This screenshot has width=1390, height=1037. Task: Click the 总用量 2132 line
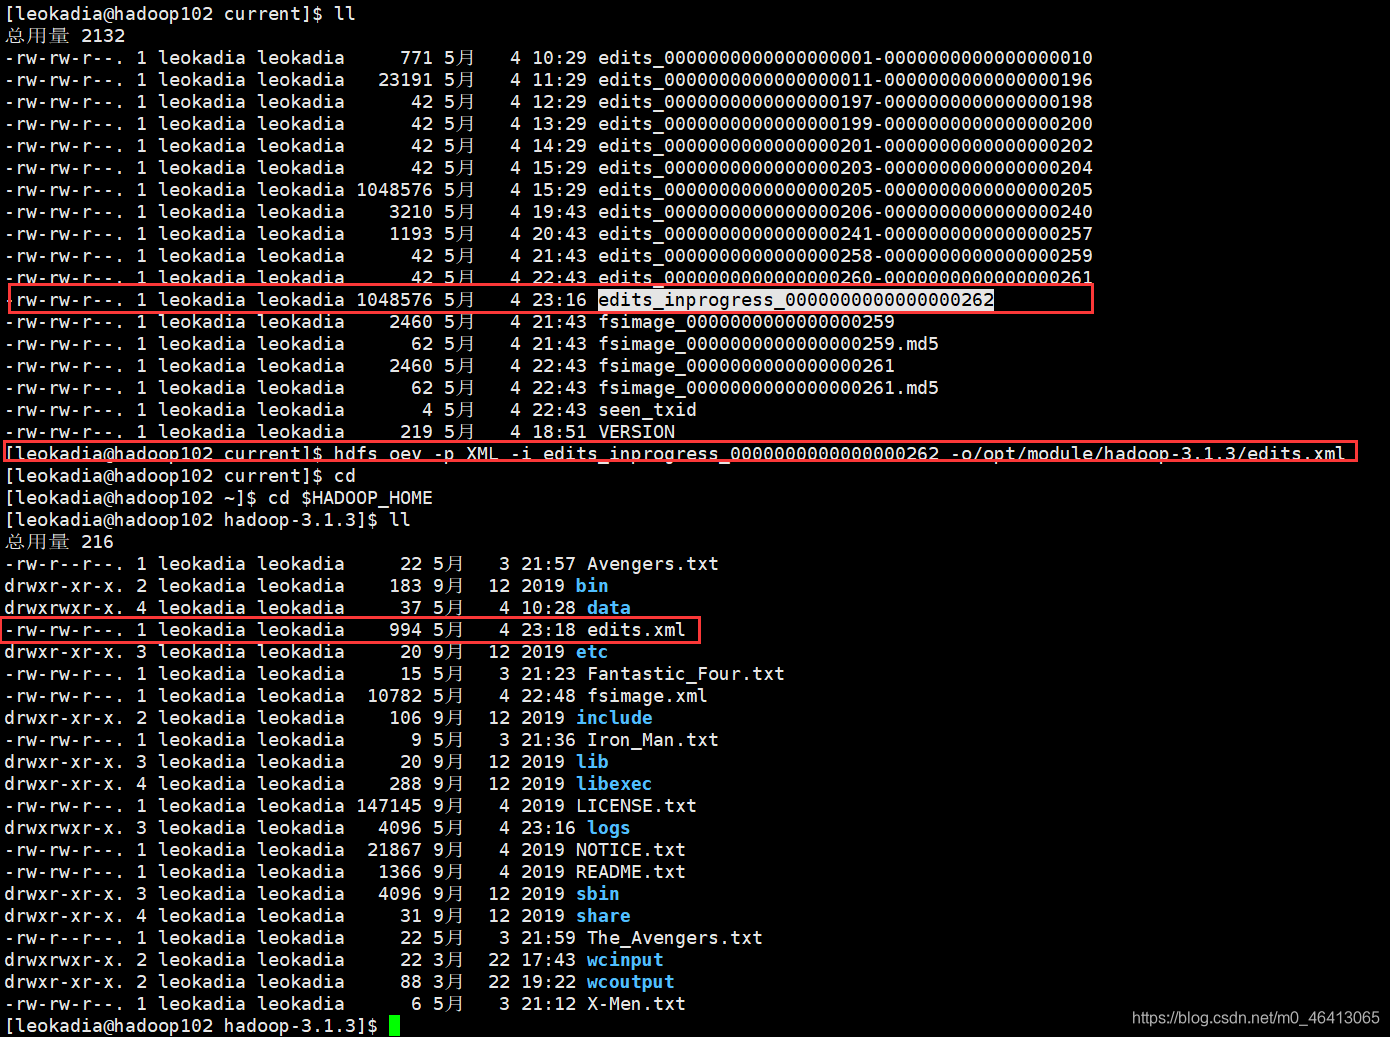[65, 36]
